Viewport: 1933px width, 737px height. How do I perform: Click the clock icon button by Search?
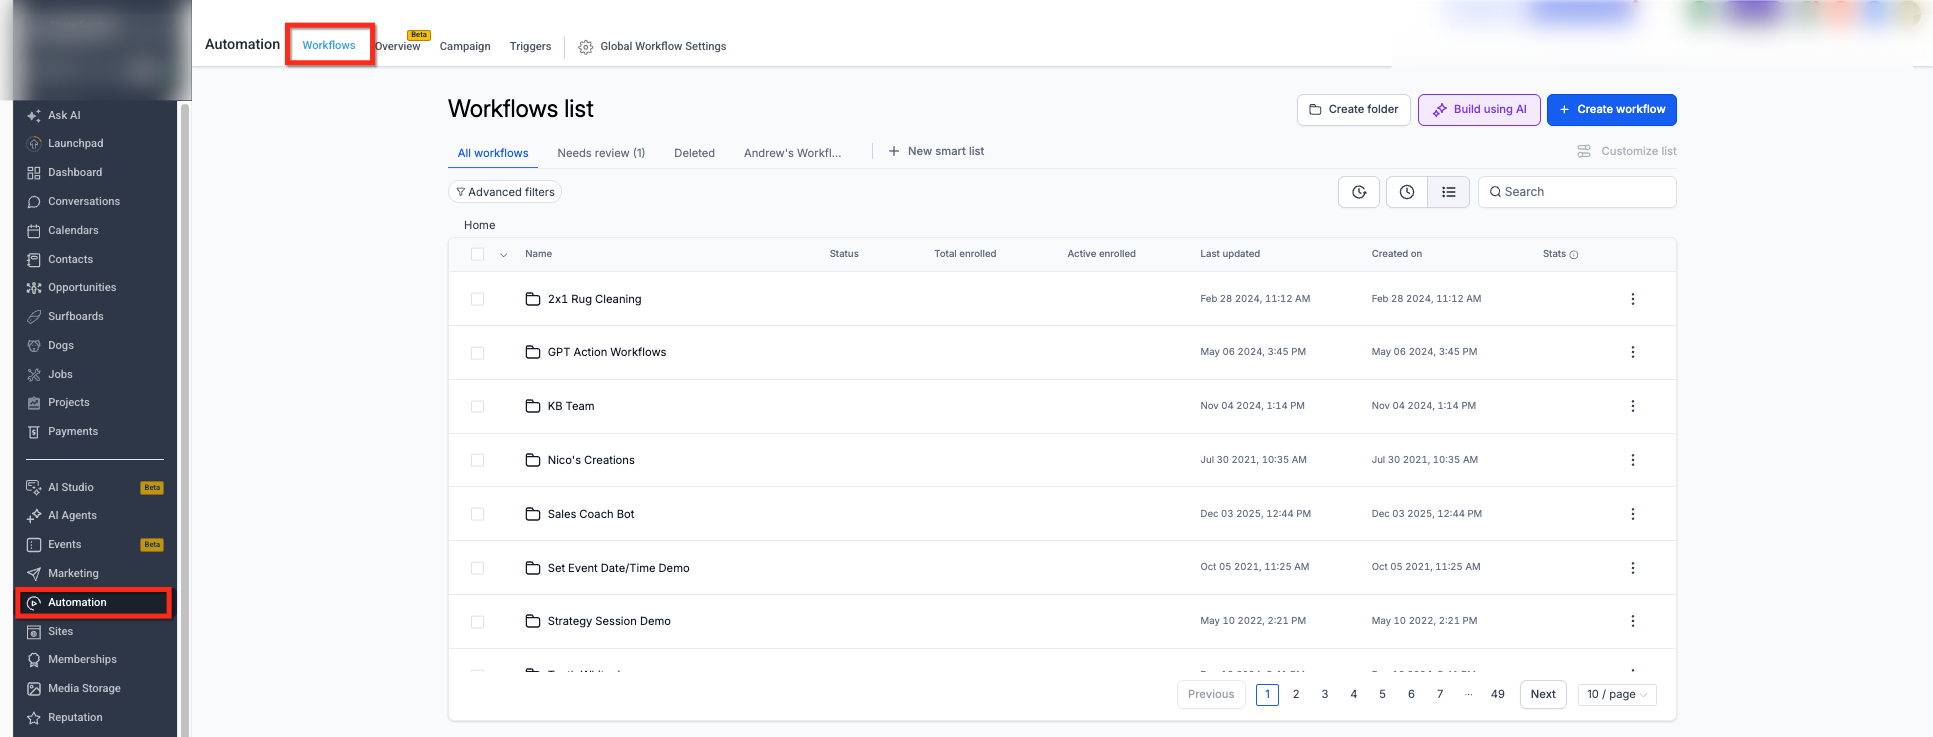click(1407, 192)
